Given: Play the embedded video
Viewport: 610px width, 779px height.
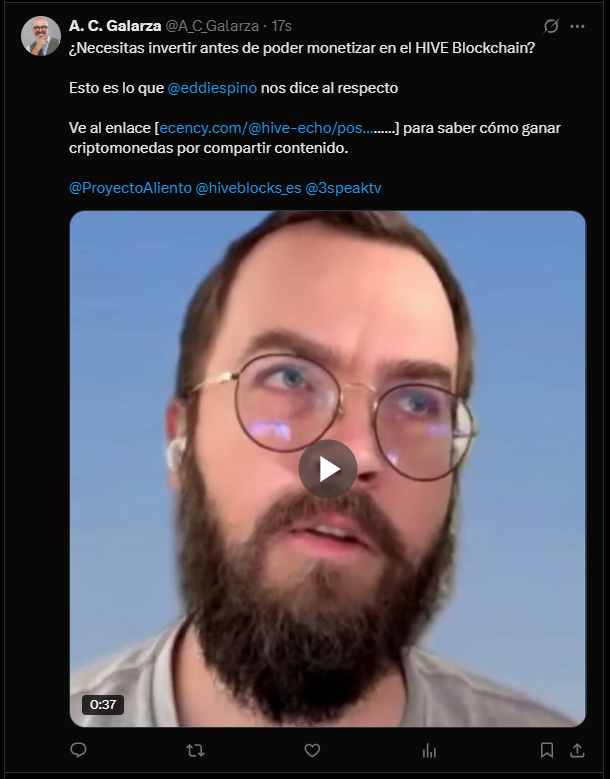Looking at the screenshot, I should tap(327, 468).
